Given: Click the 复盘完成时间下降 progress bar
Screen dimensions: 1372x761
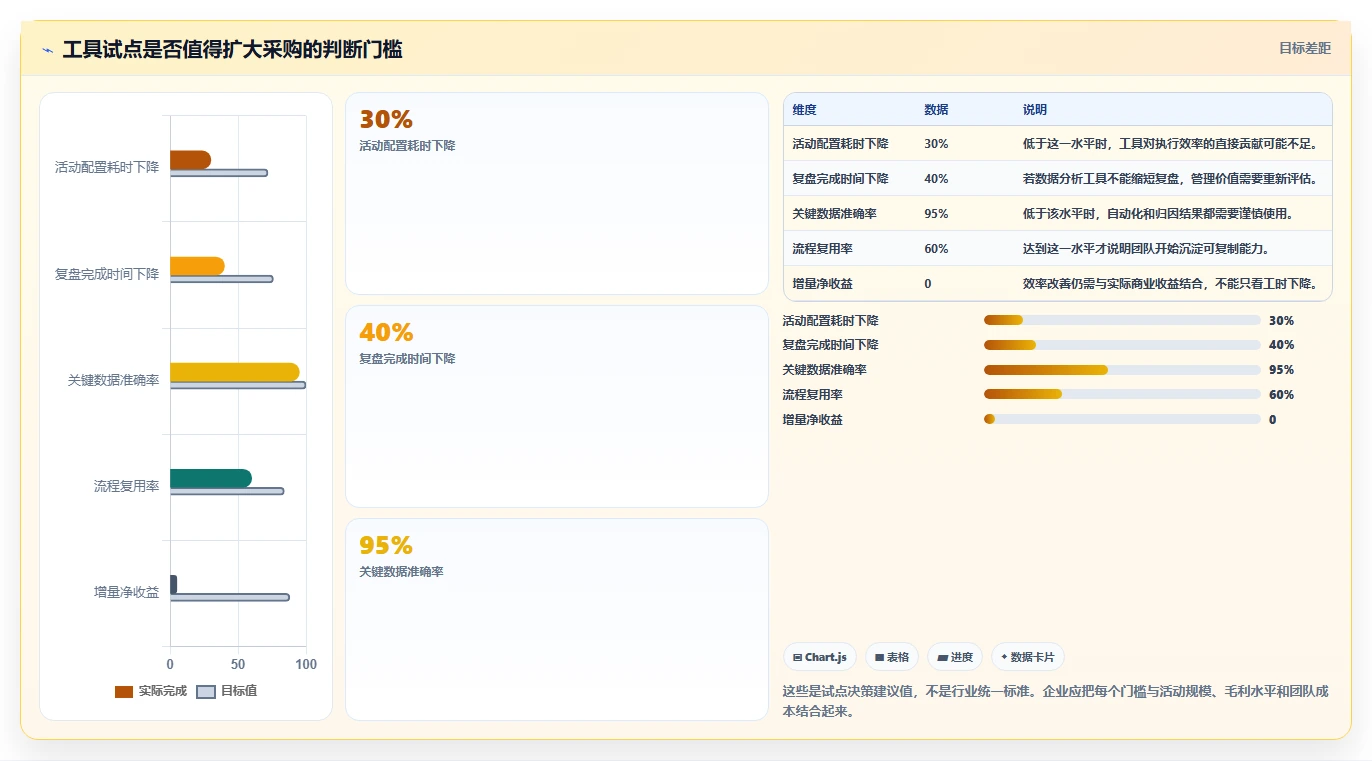Looking at the screenshot, I should 1122,345.
